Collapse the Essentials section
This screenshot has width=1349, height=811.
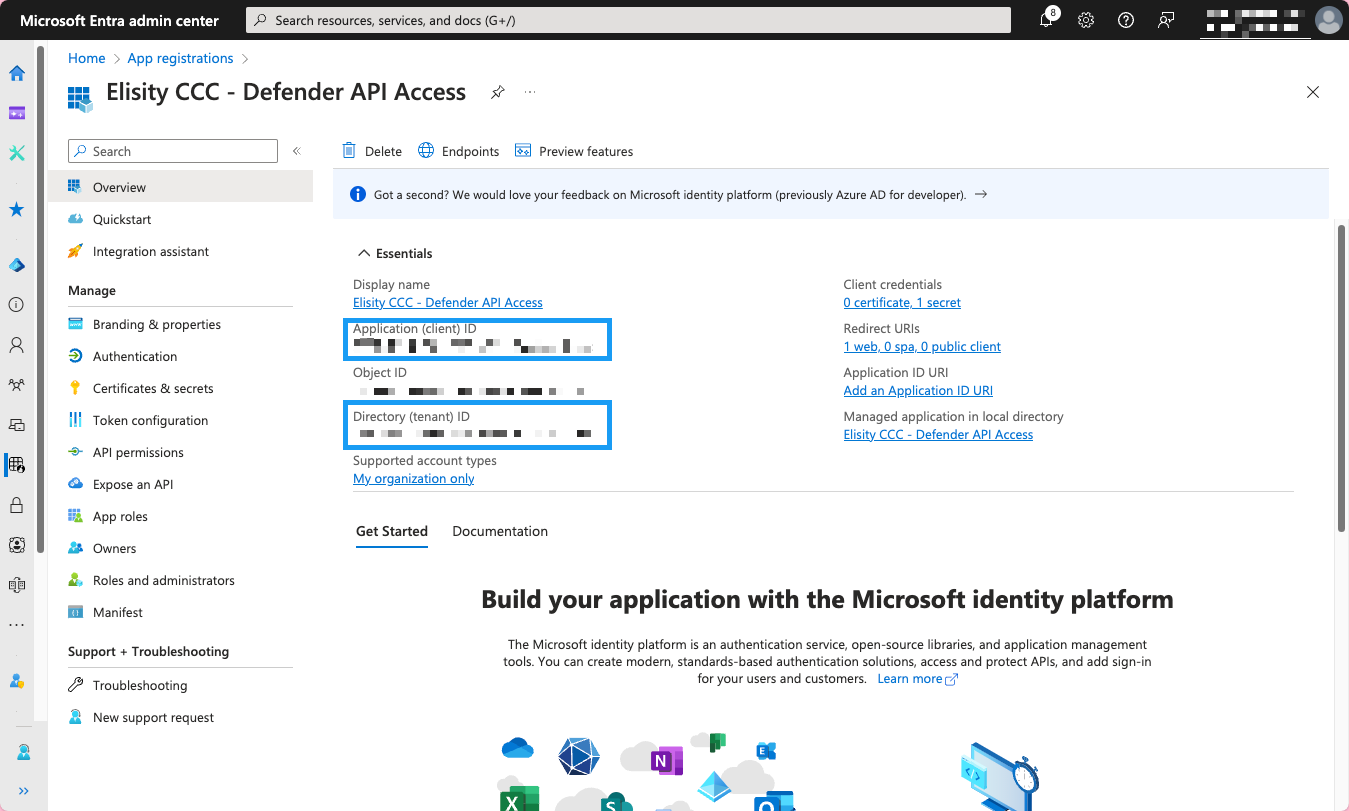tap(364, 254)
